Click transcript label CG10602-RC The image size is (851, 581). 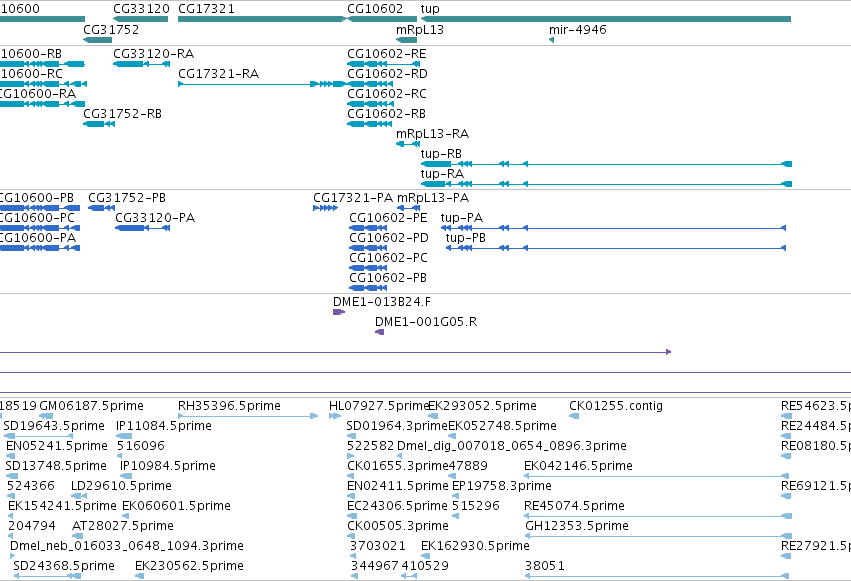tap(387, 94)
